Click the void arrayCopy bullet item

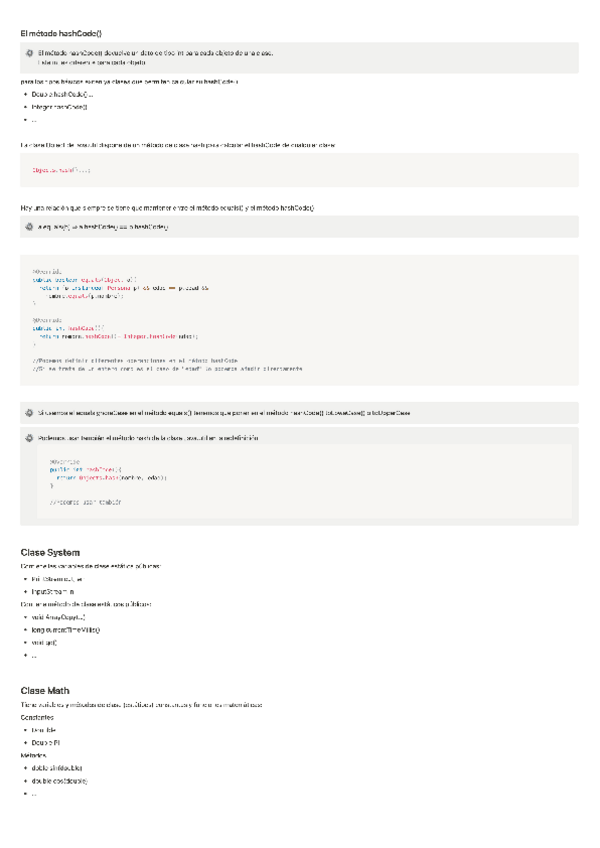coord(59,617)
